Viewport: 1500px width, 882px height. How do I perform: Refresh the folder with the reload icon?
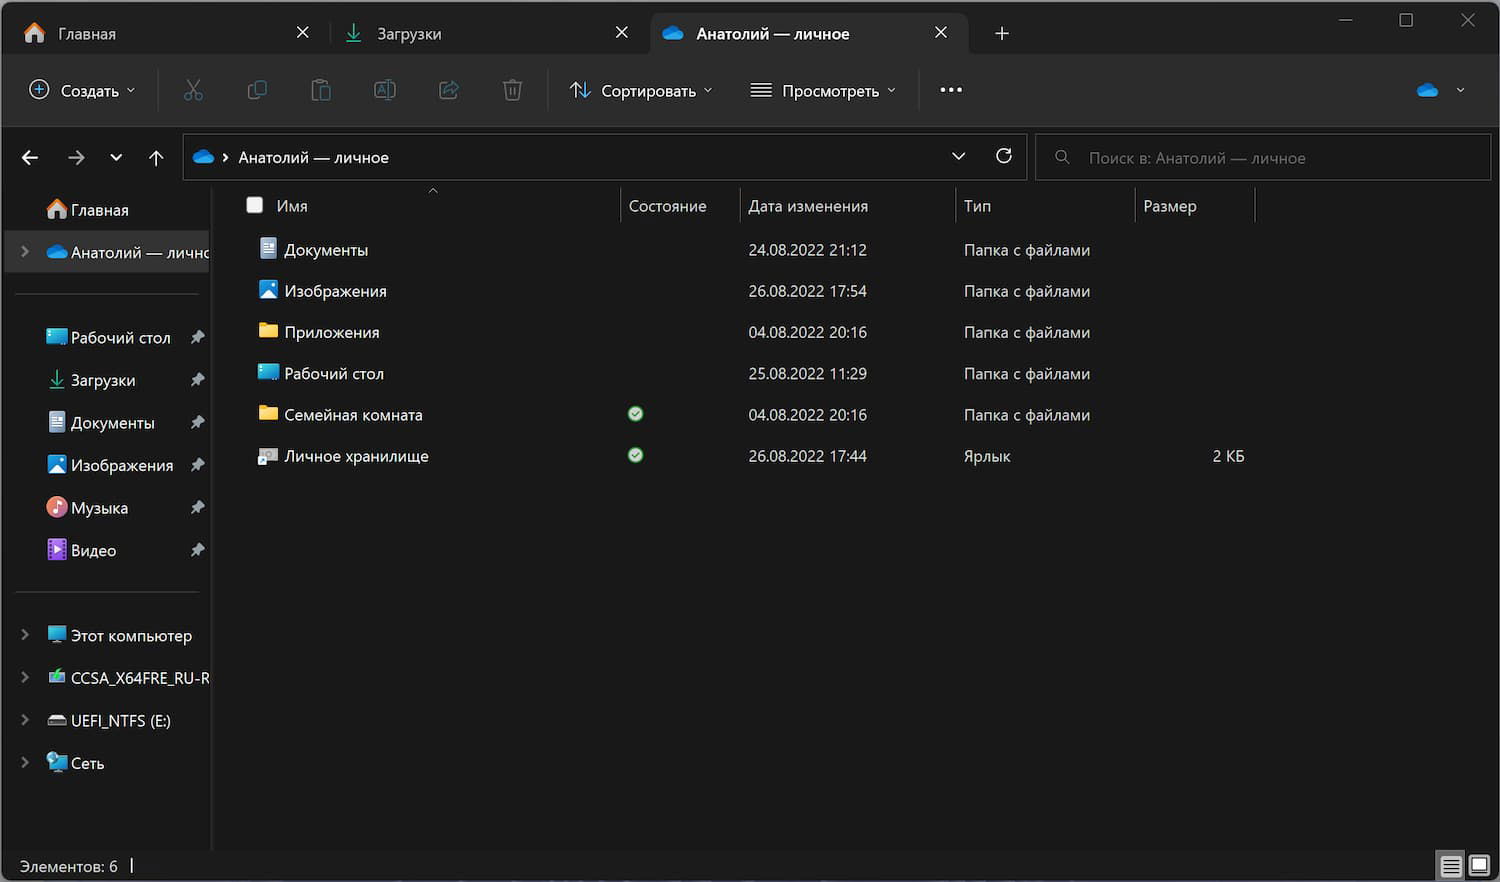click(x=1004, y=156)
